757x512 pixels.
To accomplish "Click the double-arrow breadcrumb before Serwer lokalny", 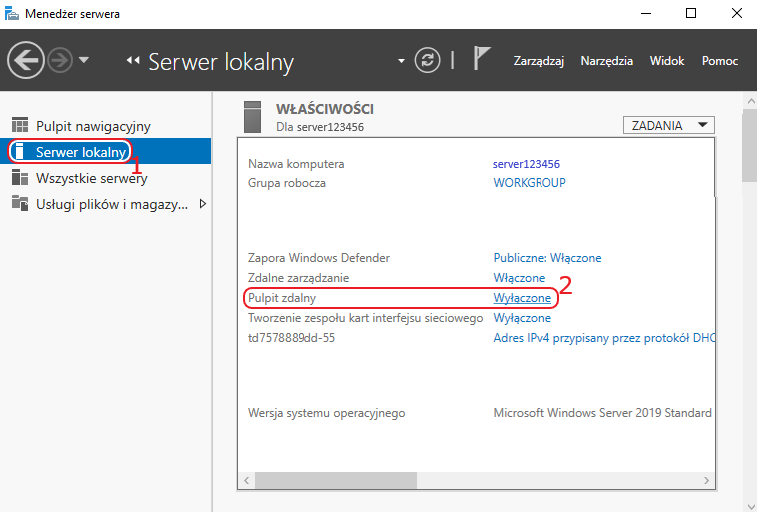I will [133, 60].
